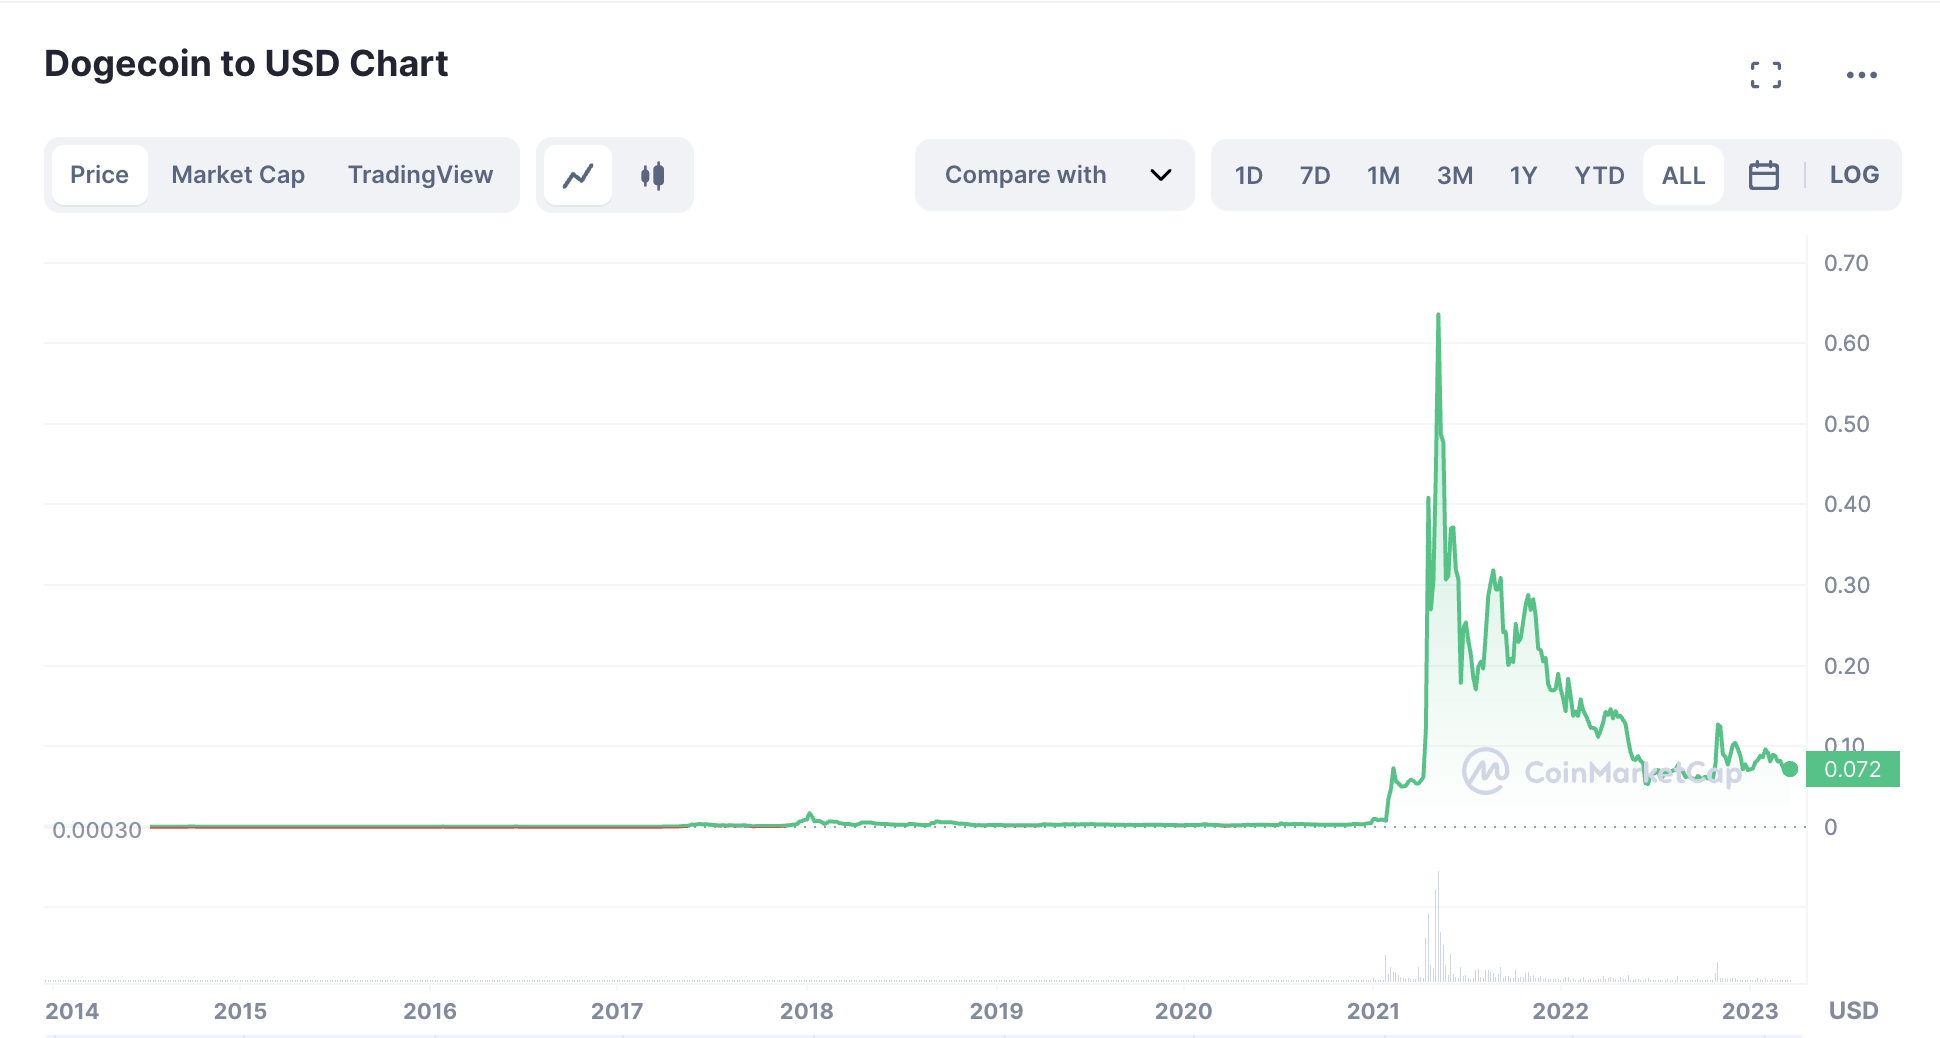Image resolution: width=1940 pixels, height=1038 pixels.
Task: Select the ALL time range
Action: (1684, 176)
